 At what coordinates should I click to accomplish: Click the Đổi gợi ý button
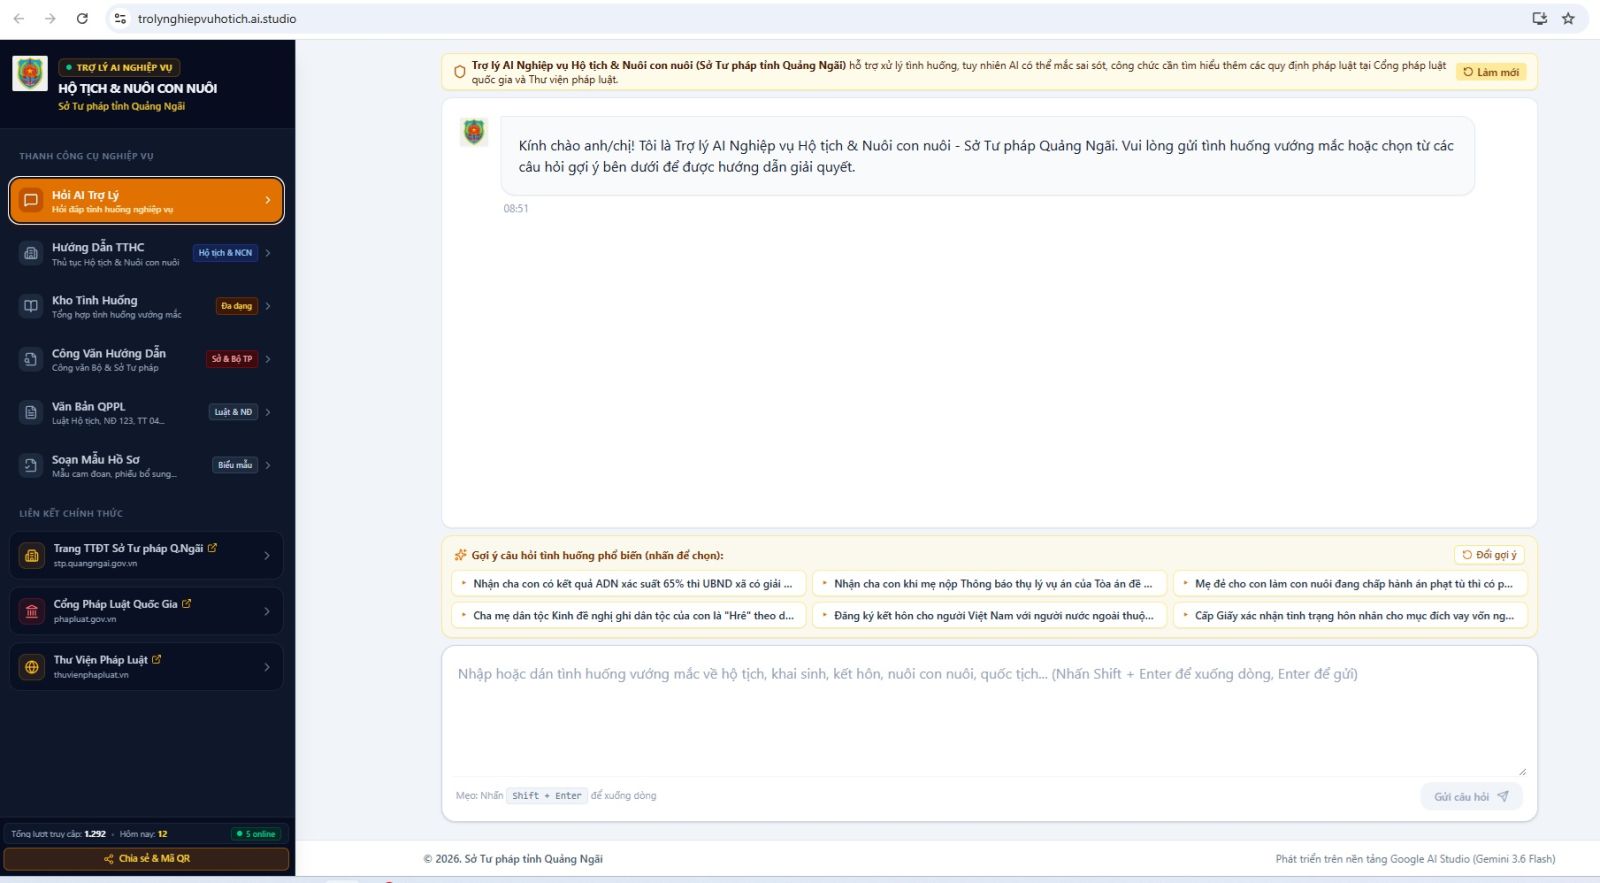(x=1490, y=555)
